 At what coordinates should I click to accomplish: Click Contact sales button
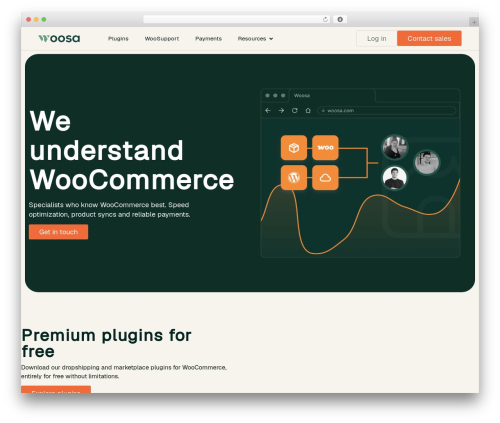click(429, 39)
